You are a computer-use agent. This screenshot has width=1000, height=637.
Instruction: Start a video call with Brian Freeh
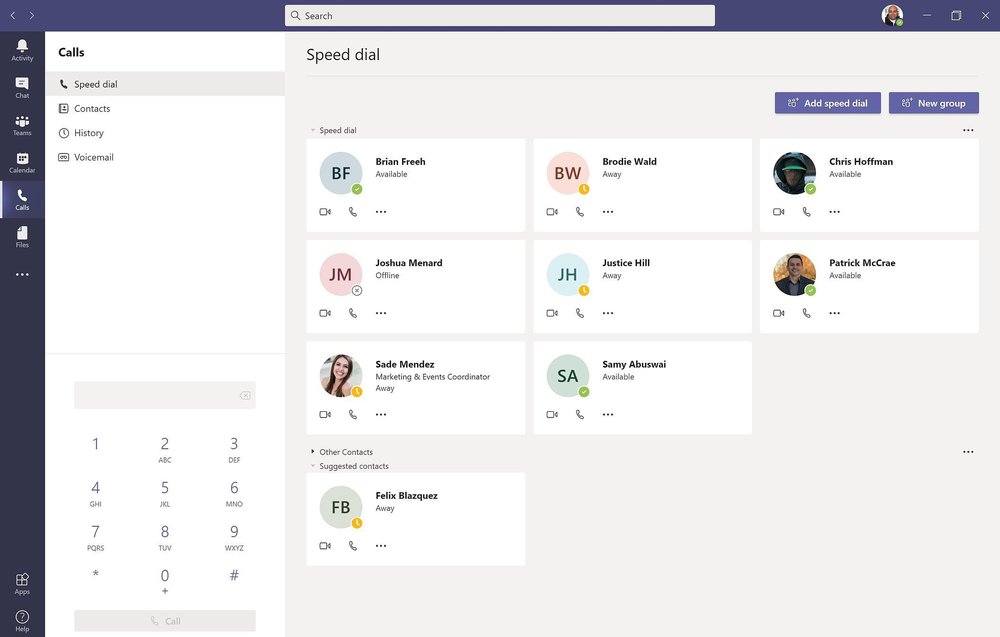[324, 211]
